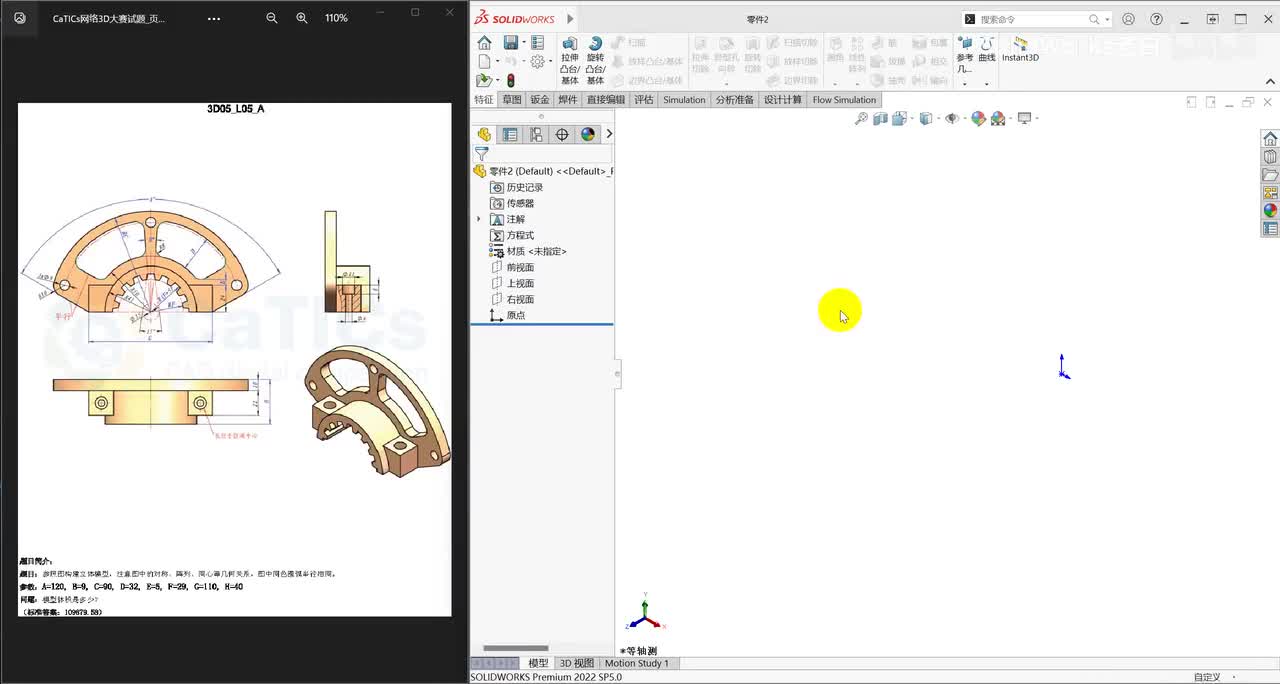Image resolution: width=1280 pixels, height=684 pixels.
Task: Open PropertyManager tab
Action: 510,134
